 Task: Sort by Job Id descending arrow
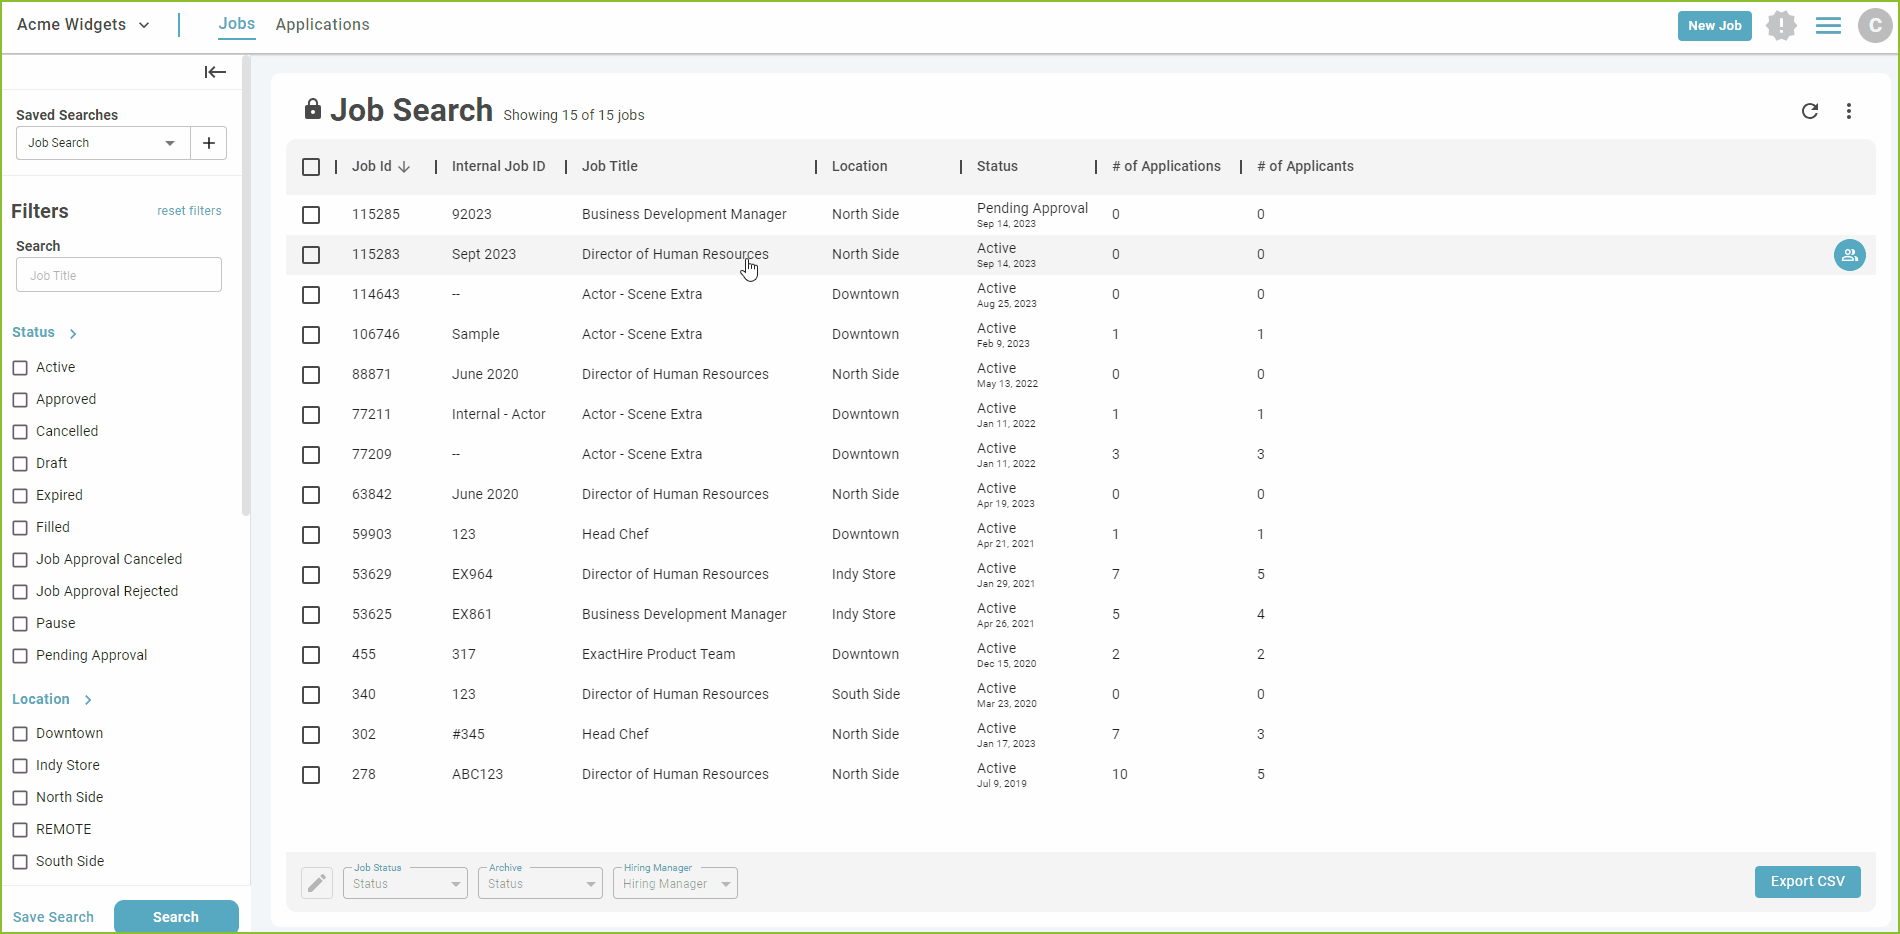point(404,167)
